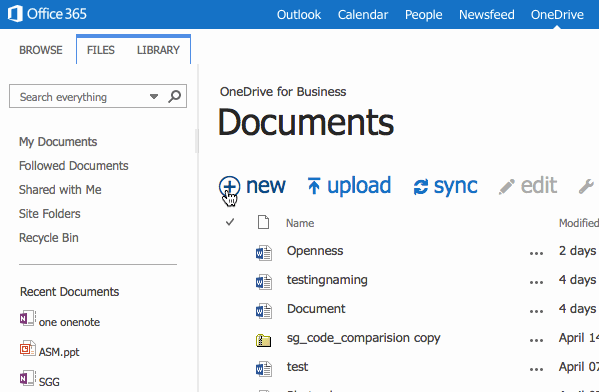599x392 pixels.
Task: Click the magnifying glass search icon
Action: [175, 96]
